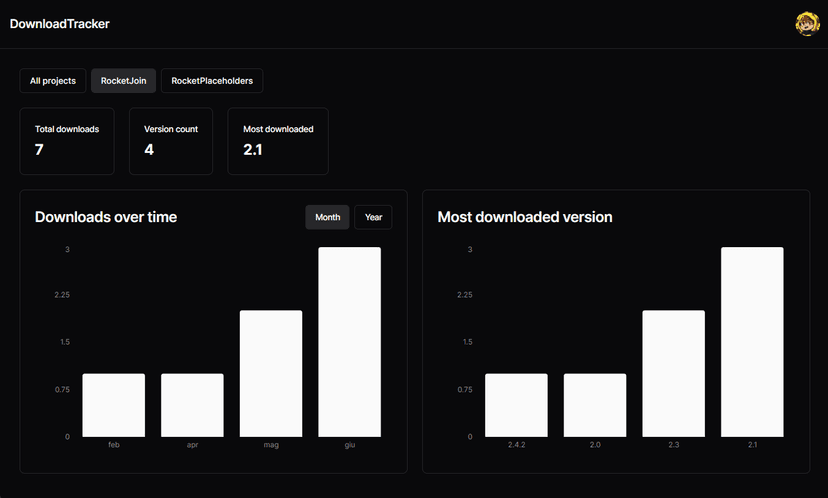
Task: Select the tallest 2.1 version bar
Action: 752,342
